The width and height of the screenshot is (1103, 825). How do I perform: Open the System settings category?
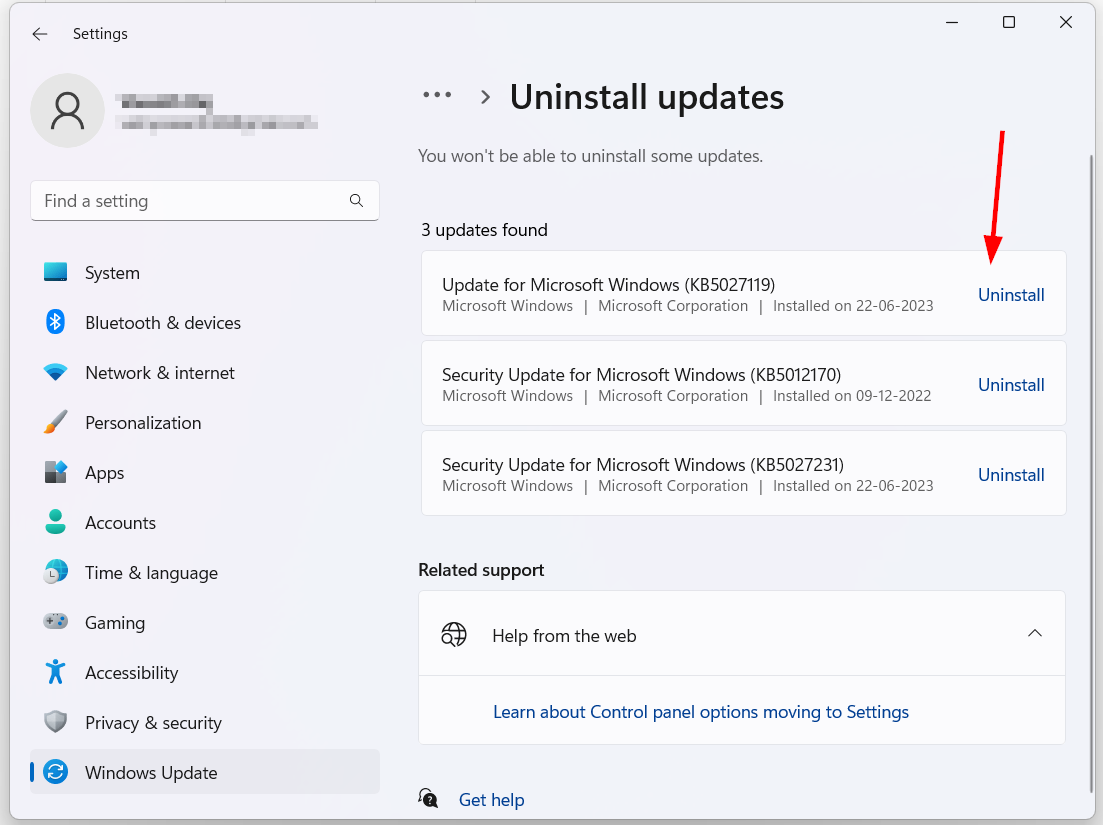click(204, 272)
